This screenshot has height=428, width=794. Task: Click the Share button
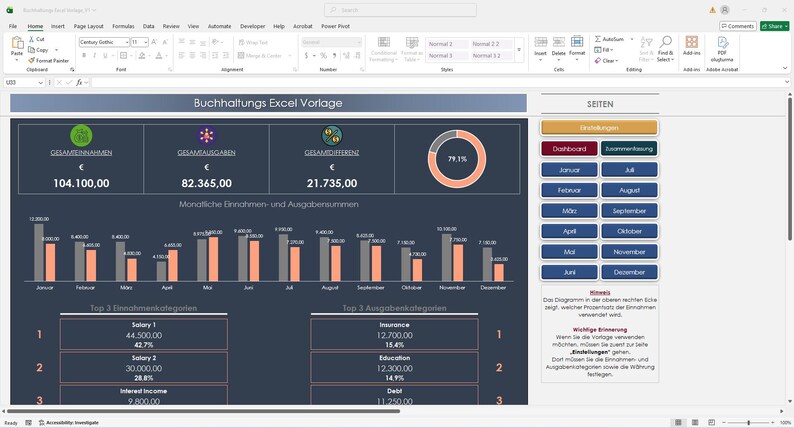point(775,26)
